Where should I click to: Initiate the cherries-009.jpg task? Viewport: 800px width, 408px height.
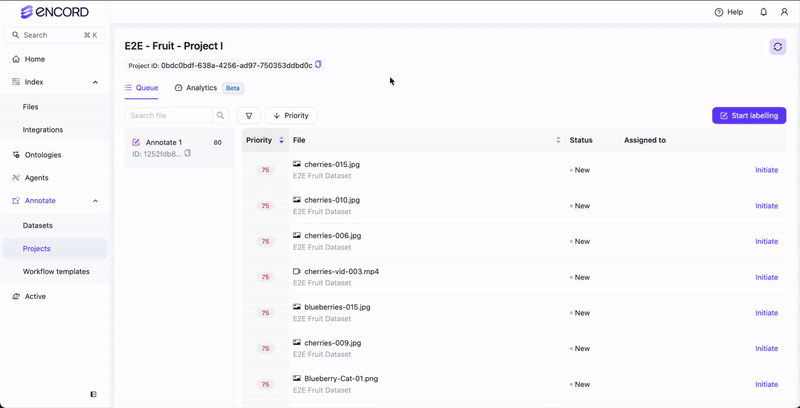[x=766, y=349]
